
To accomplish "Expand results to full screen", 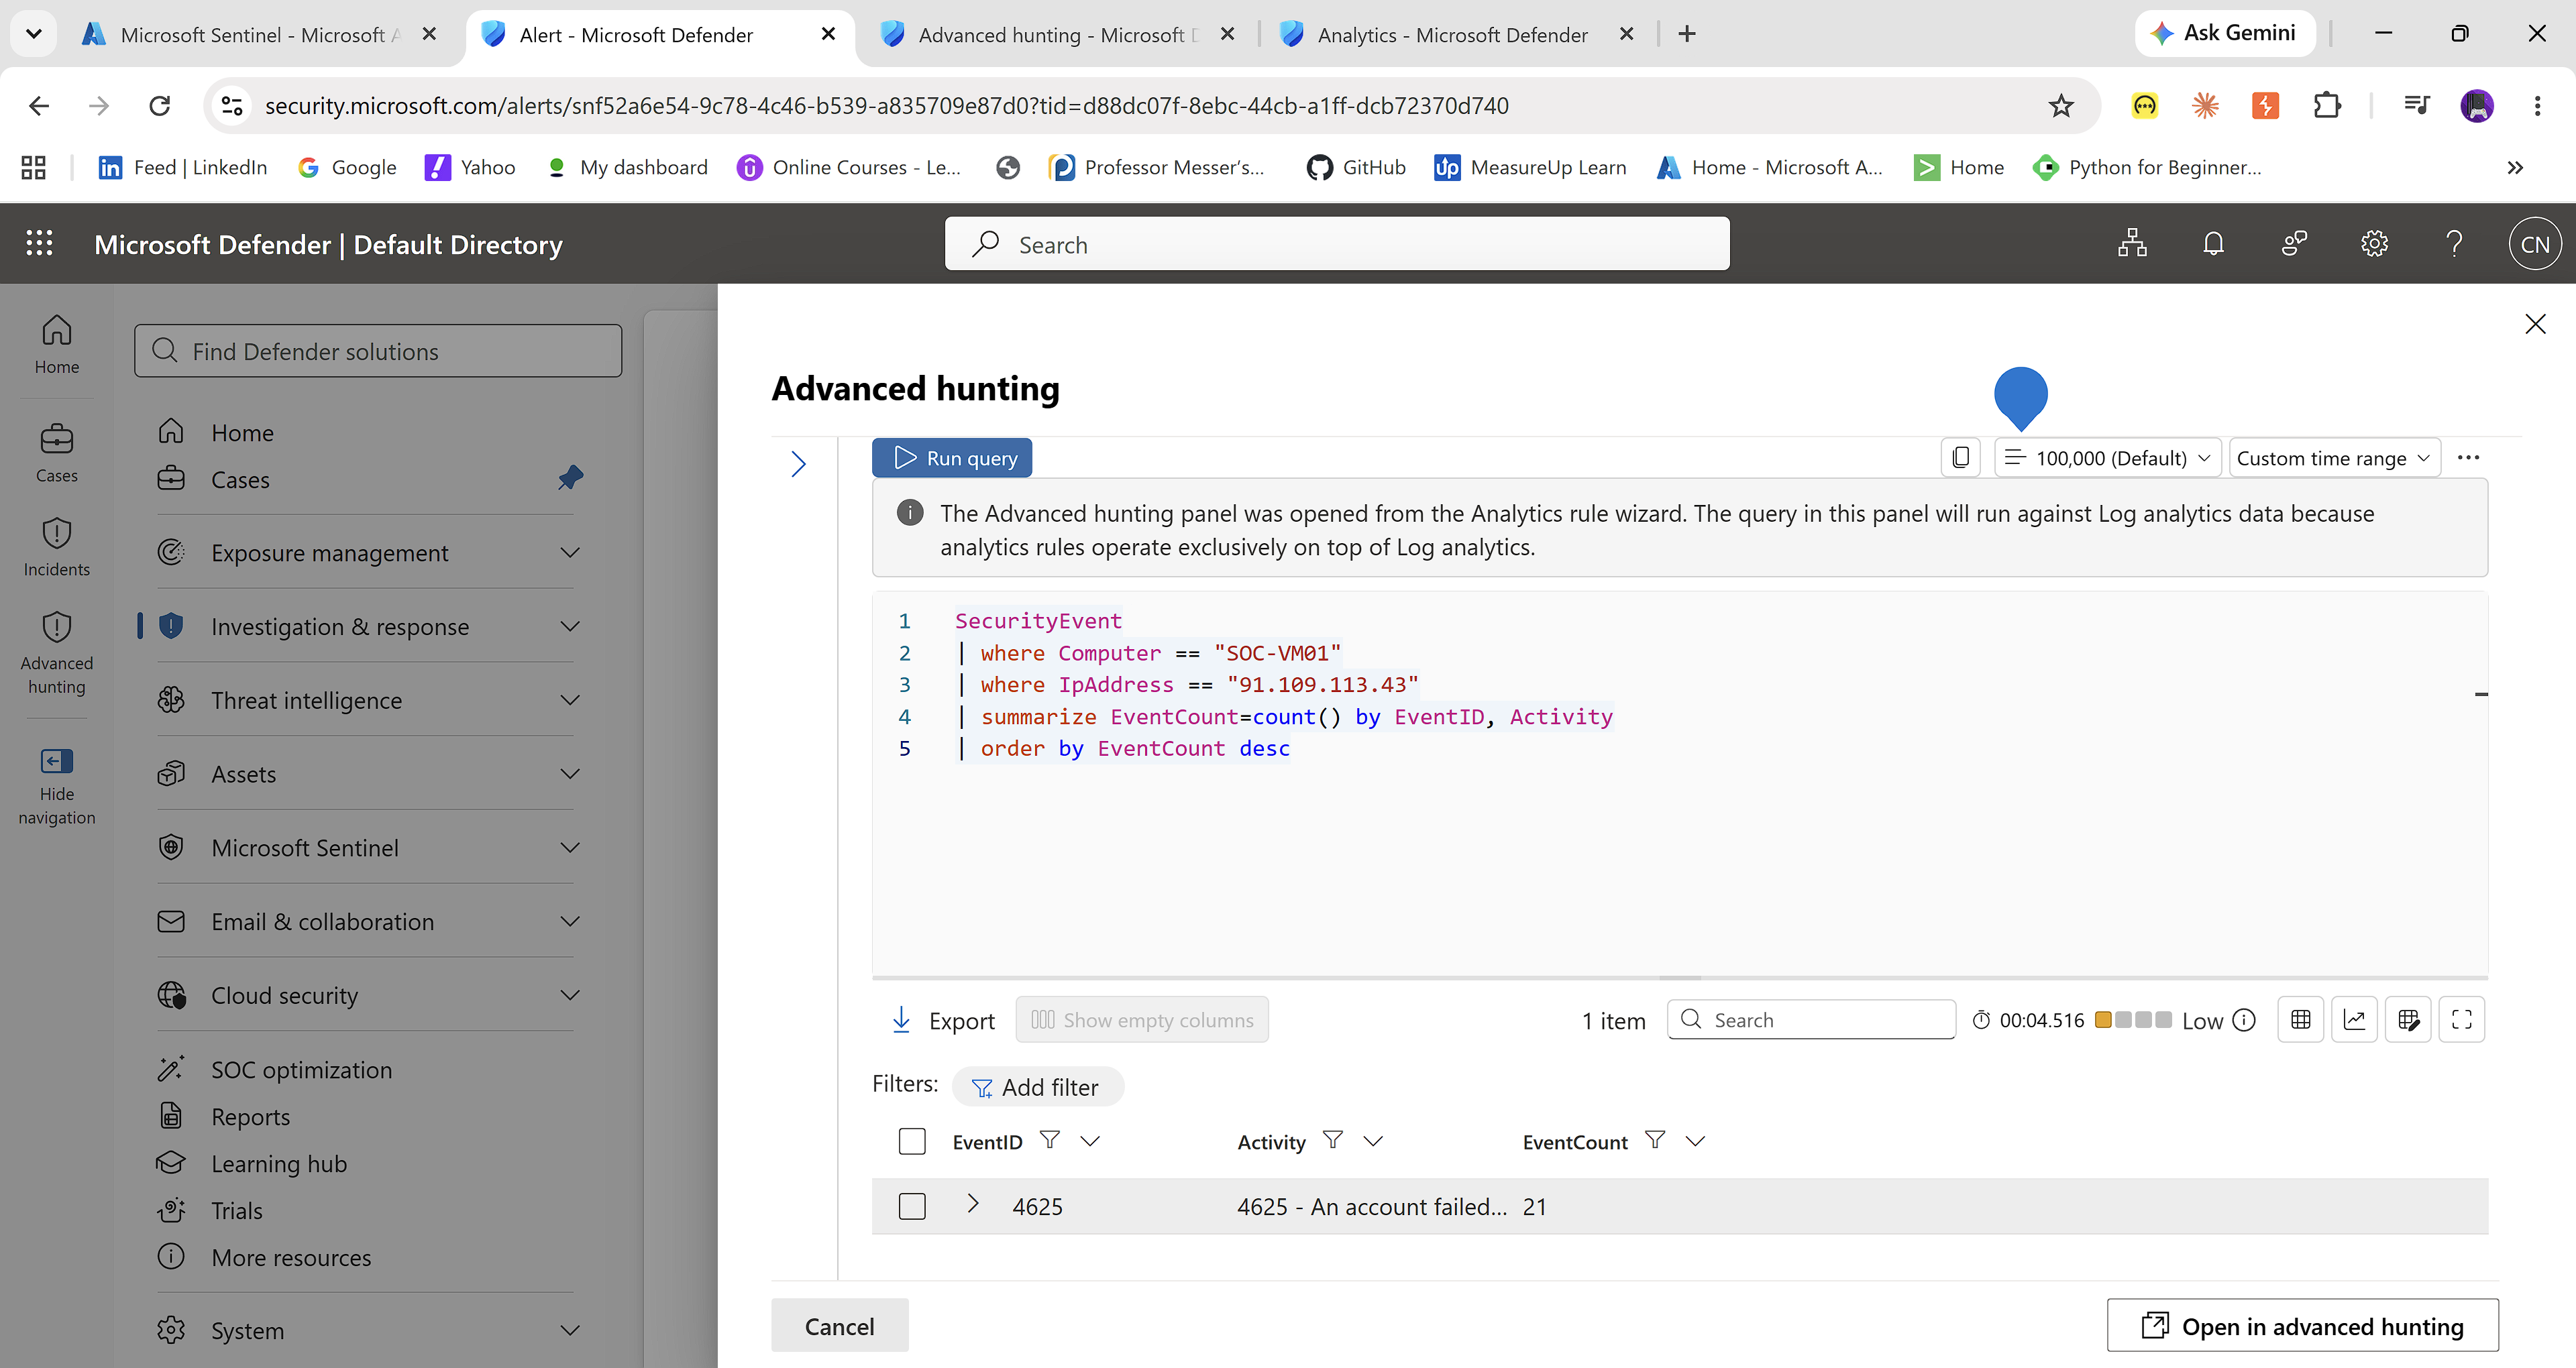I will [2462, 1020].
